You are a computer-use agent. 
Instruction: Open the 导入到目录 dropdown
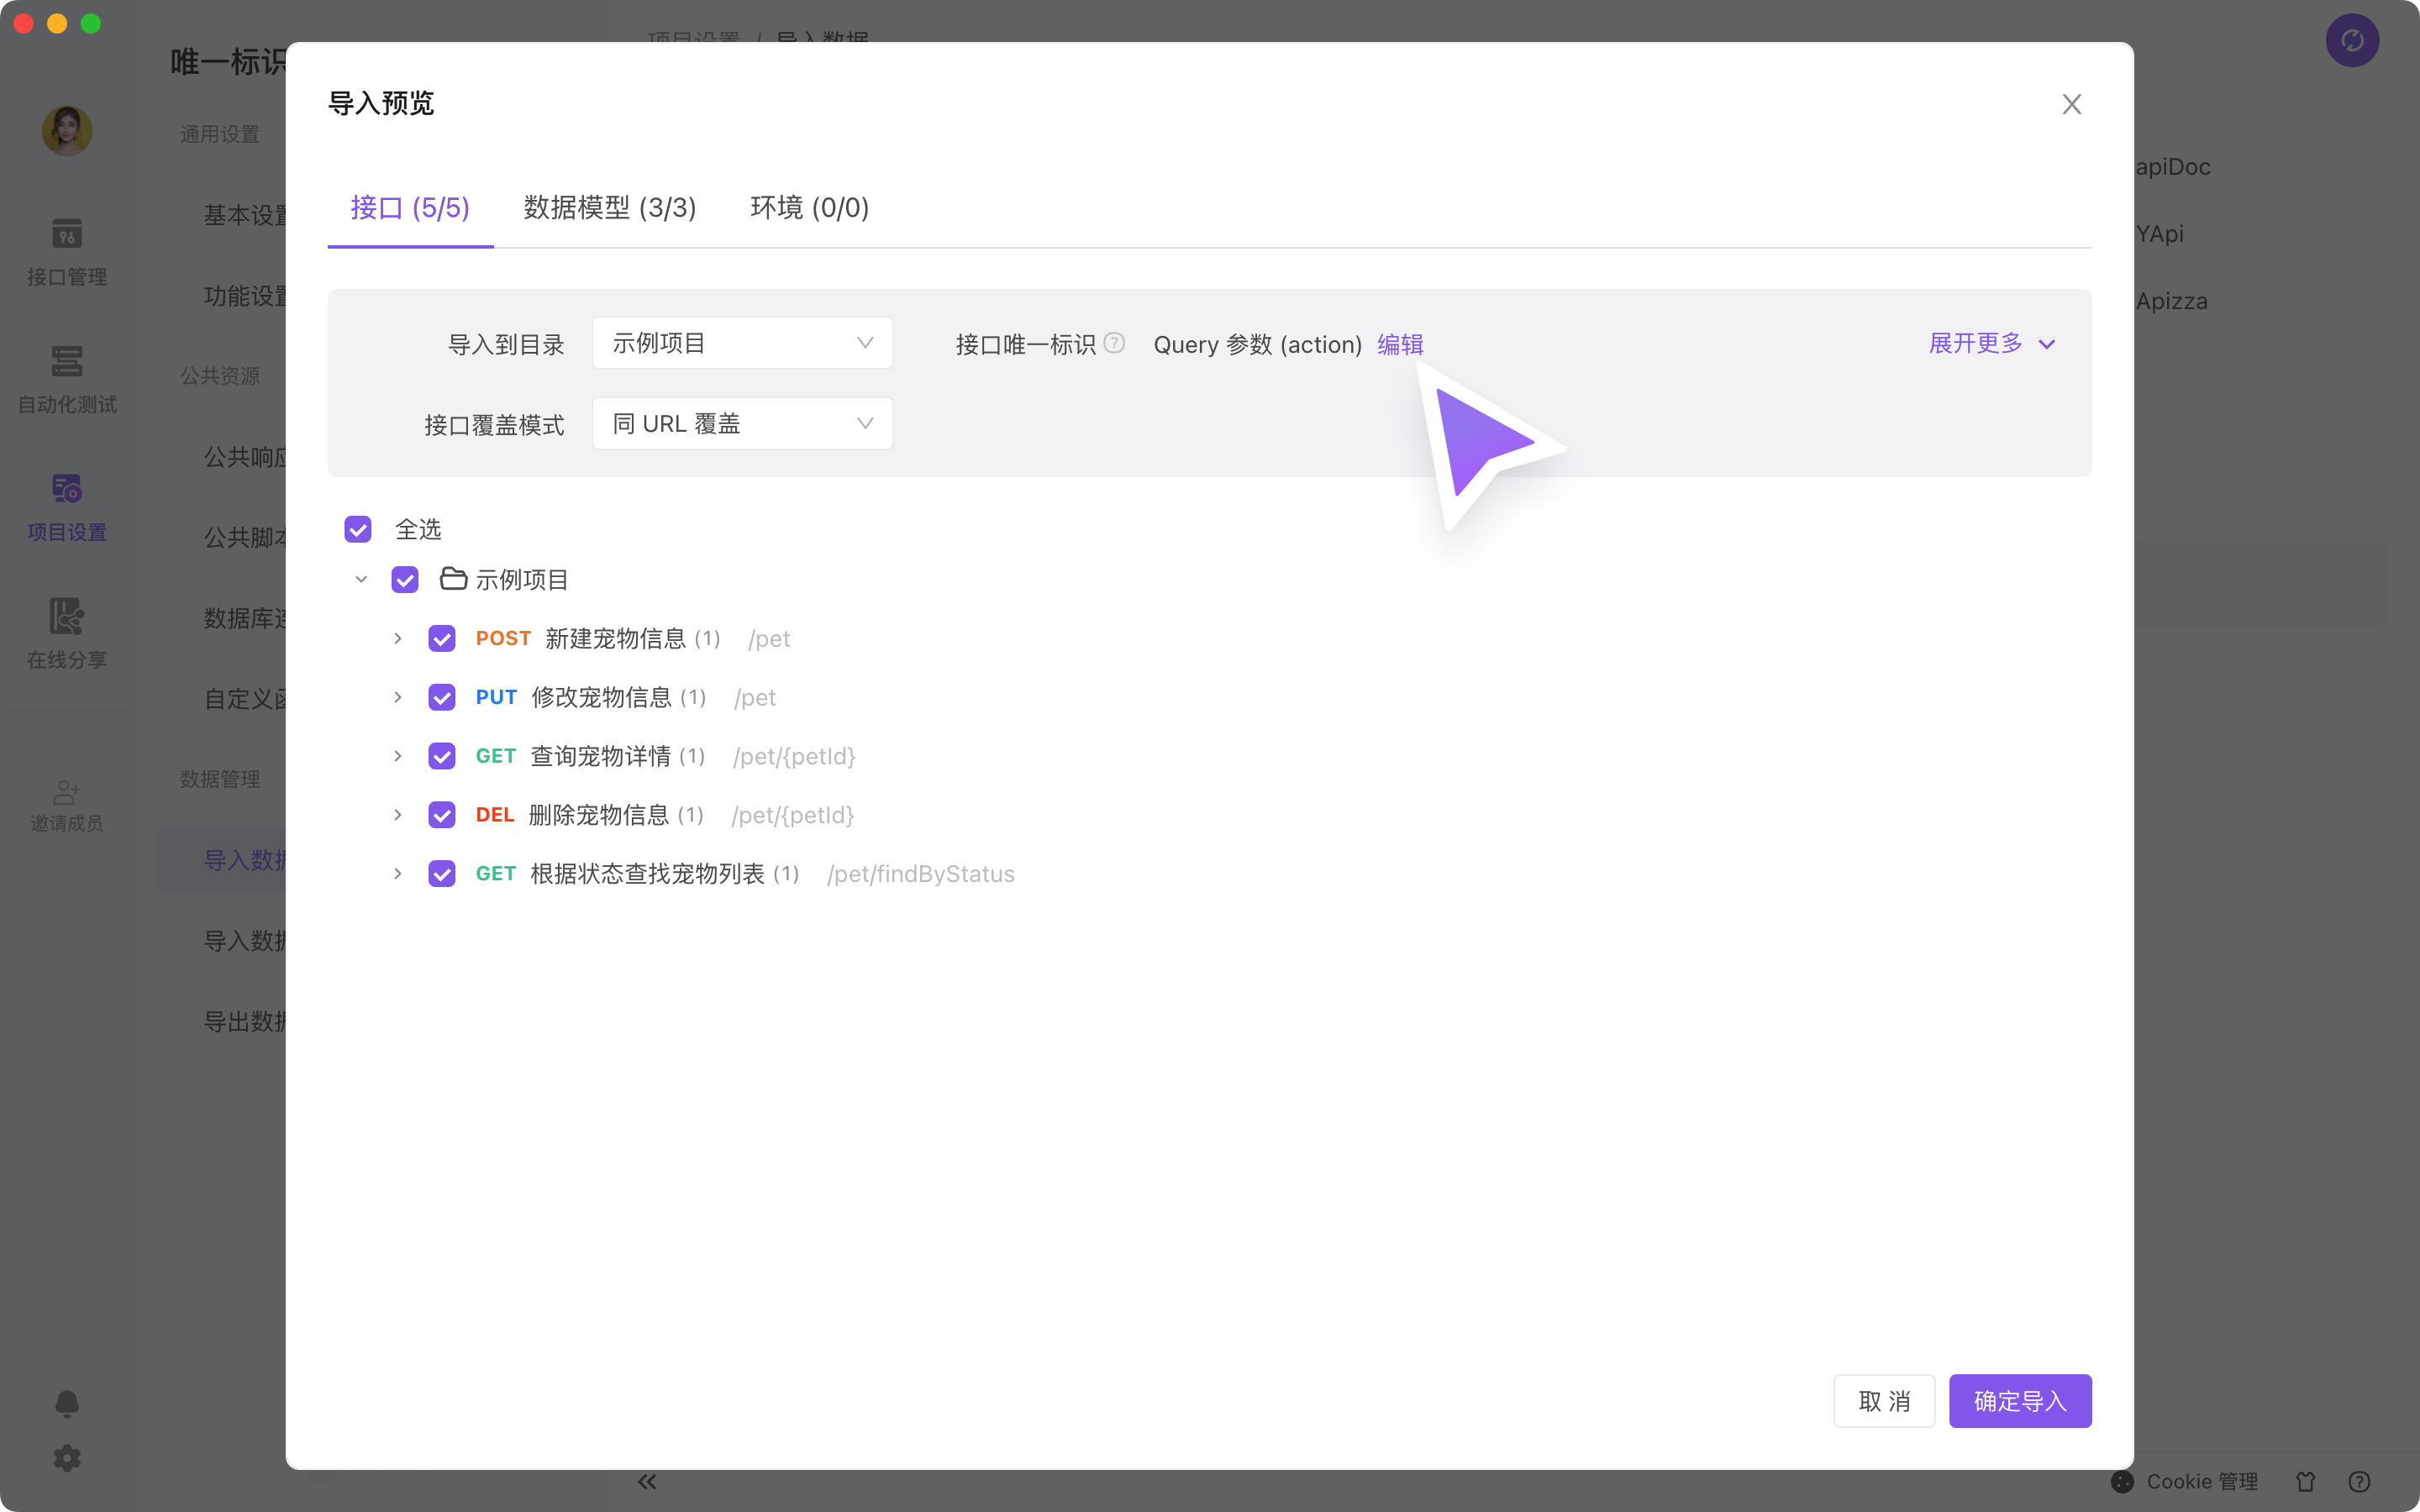pos(742,343)
